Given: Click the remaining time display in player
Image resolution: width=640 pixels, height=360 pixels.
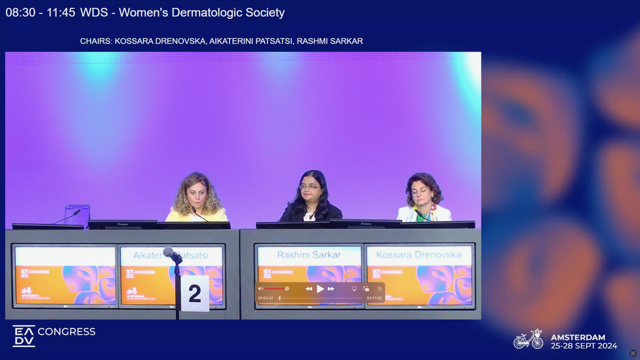Looking at the screenshot, I should 374,298.
